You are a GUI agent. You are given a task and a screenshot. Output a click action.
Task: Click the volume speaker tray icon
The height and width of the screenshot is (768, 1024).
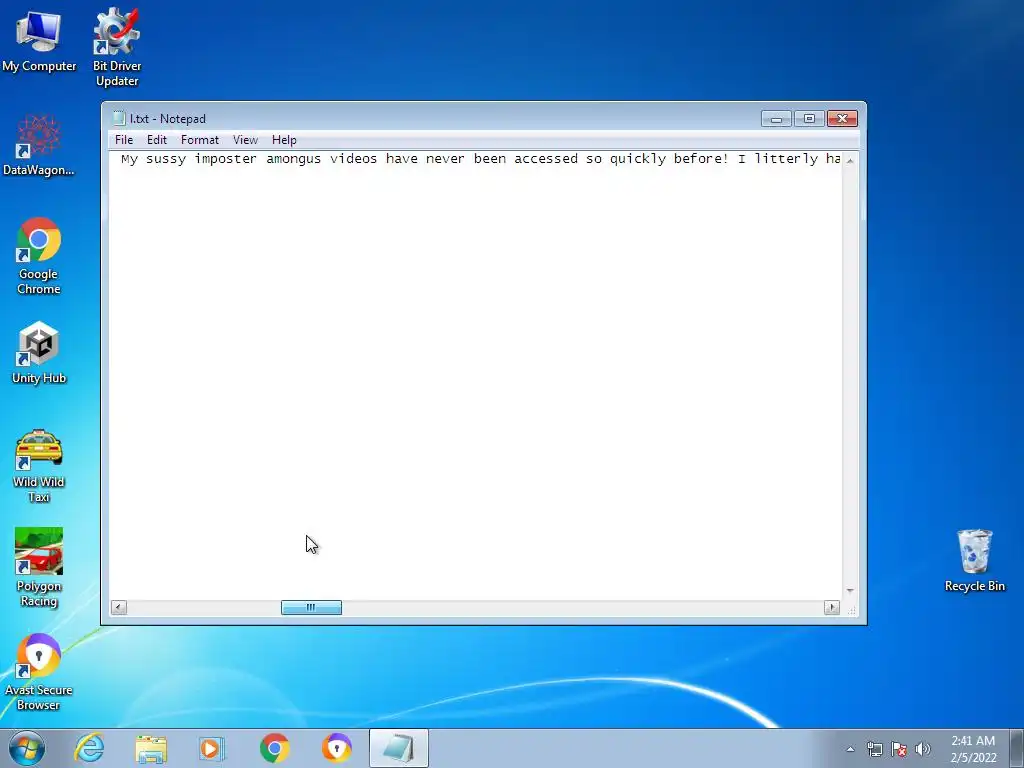click(x=923, y=749)
